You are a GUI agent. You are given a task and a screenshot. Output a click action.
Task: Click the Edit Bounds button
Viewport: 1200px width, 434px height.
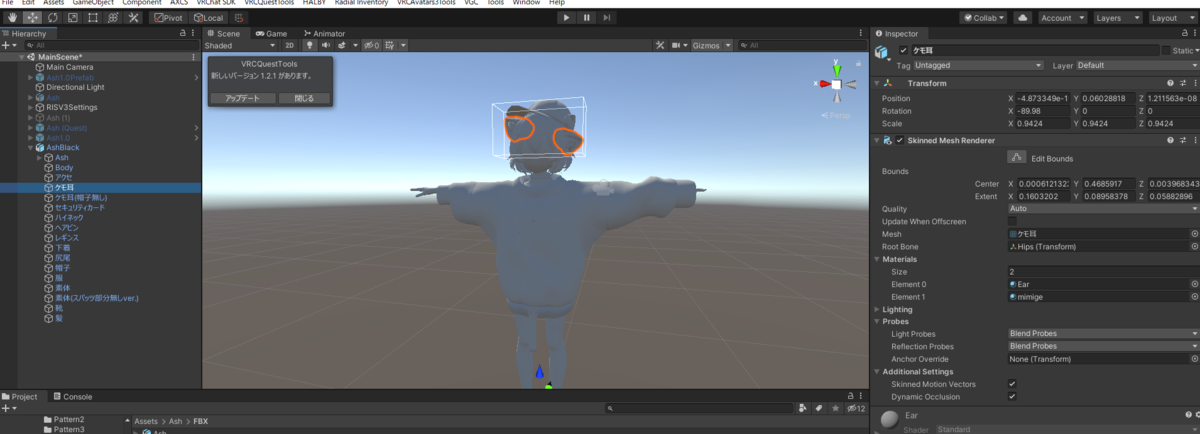pos(1016,158)
